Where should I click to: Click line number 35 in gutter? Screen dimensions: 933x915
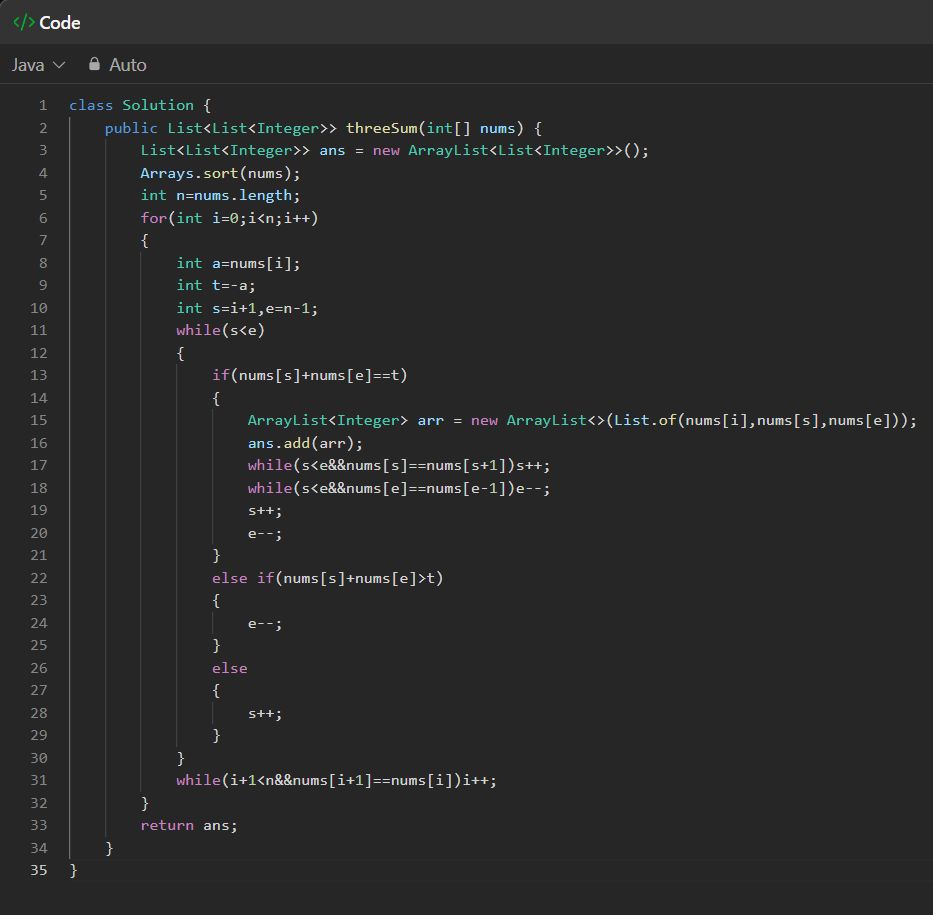39,870
